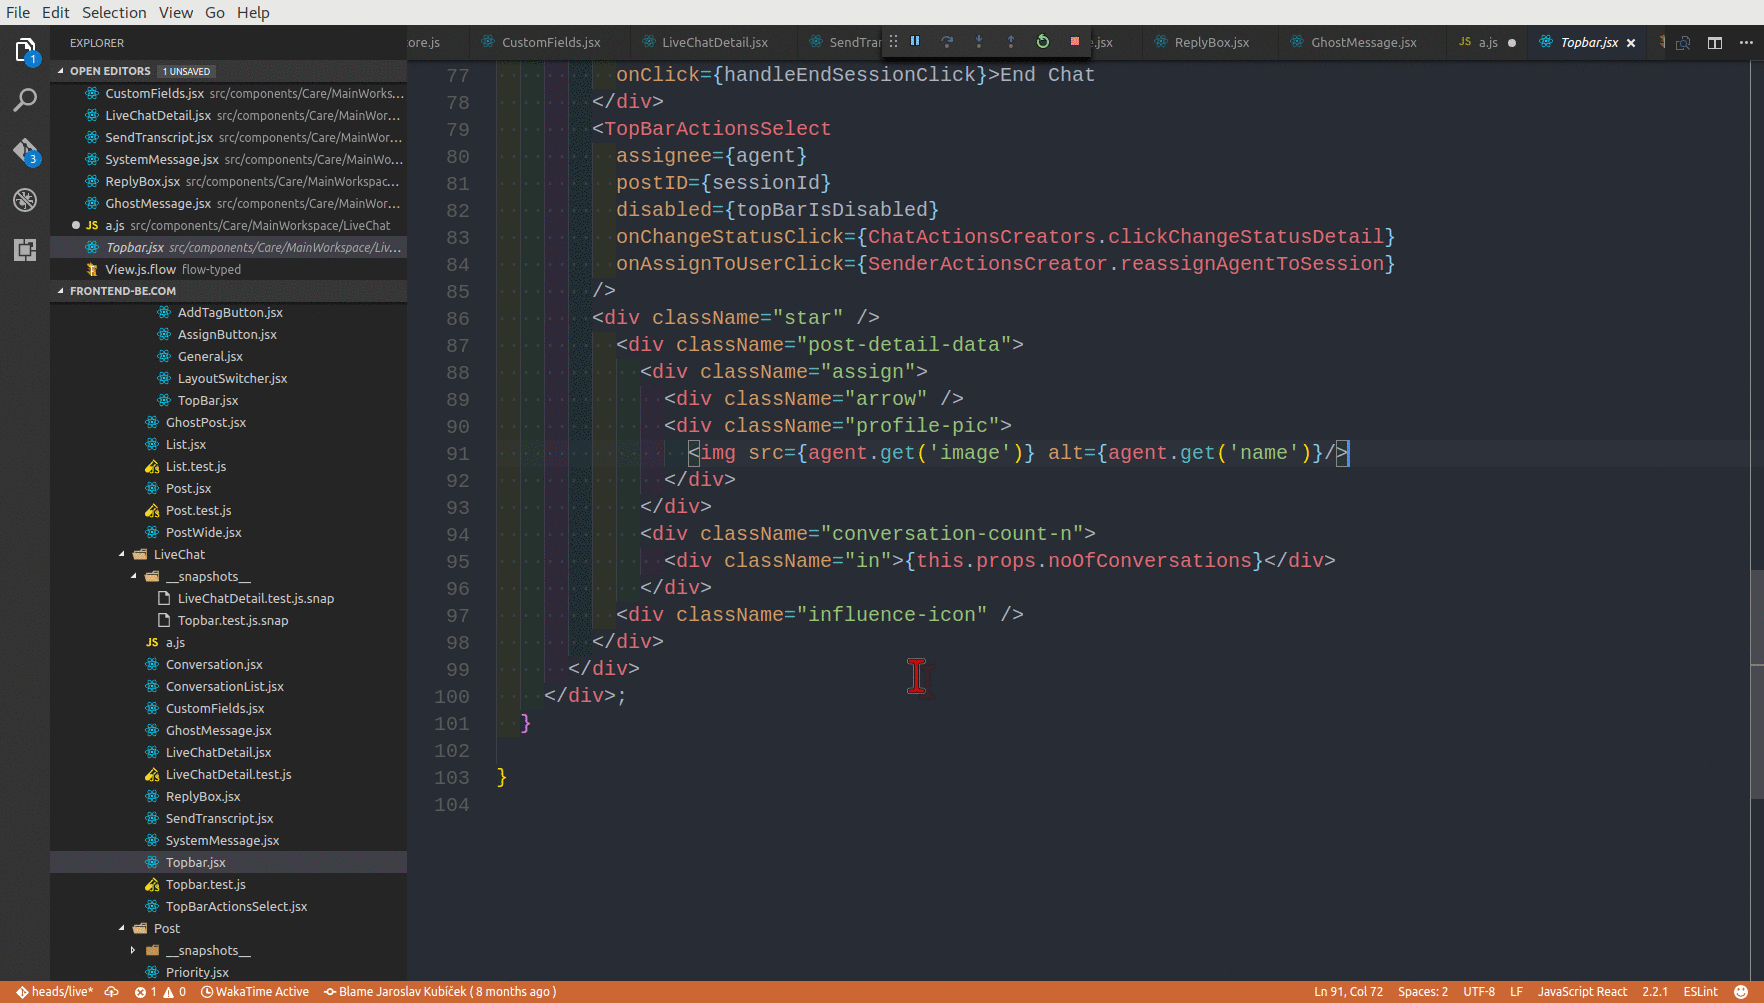Open Source Control view with badge 3
Screen dimensions: 1764x1003
[25, 151]
